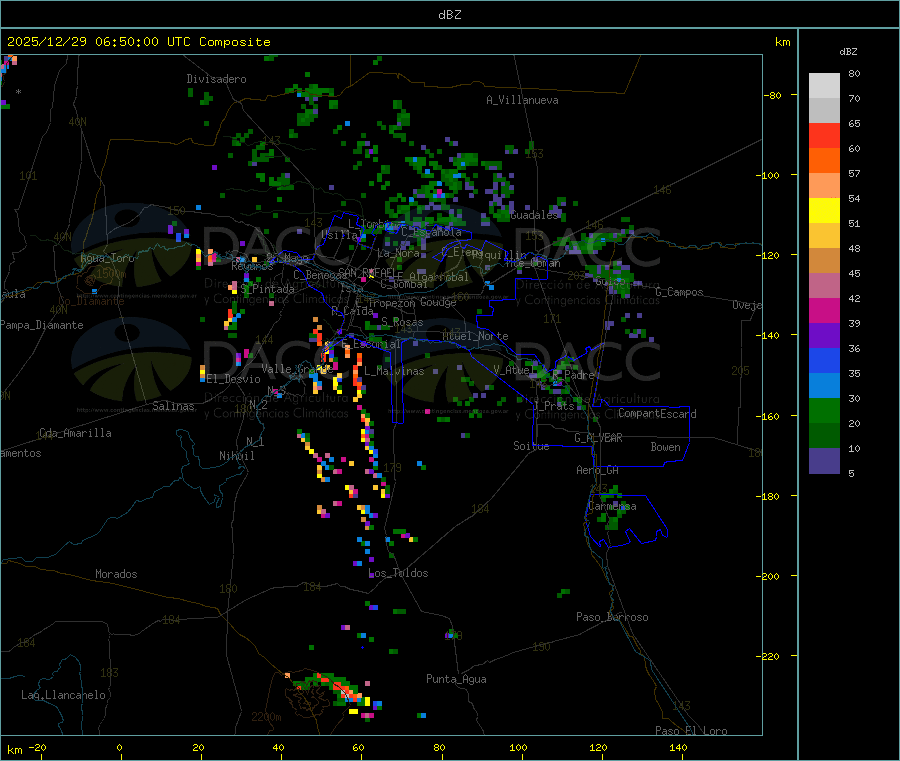Viewport: 900px width, 761px height.
Task: Click the 0 km bottom axis label
Action: pos(119,747)
